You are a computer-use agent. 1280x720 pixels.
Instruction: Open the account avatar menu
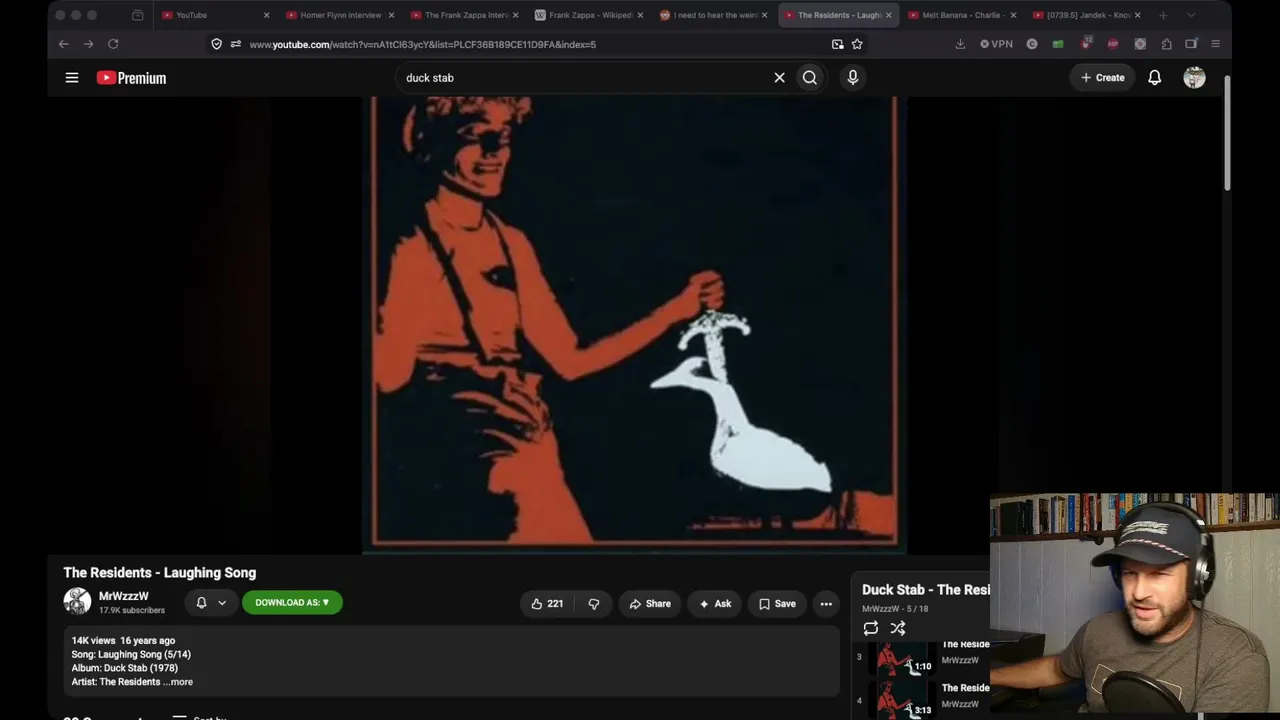(x=1194, y=77)
